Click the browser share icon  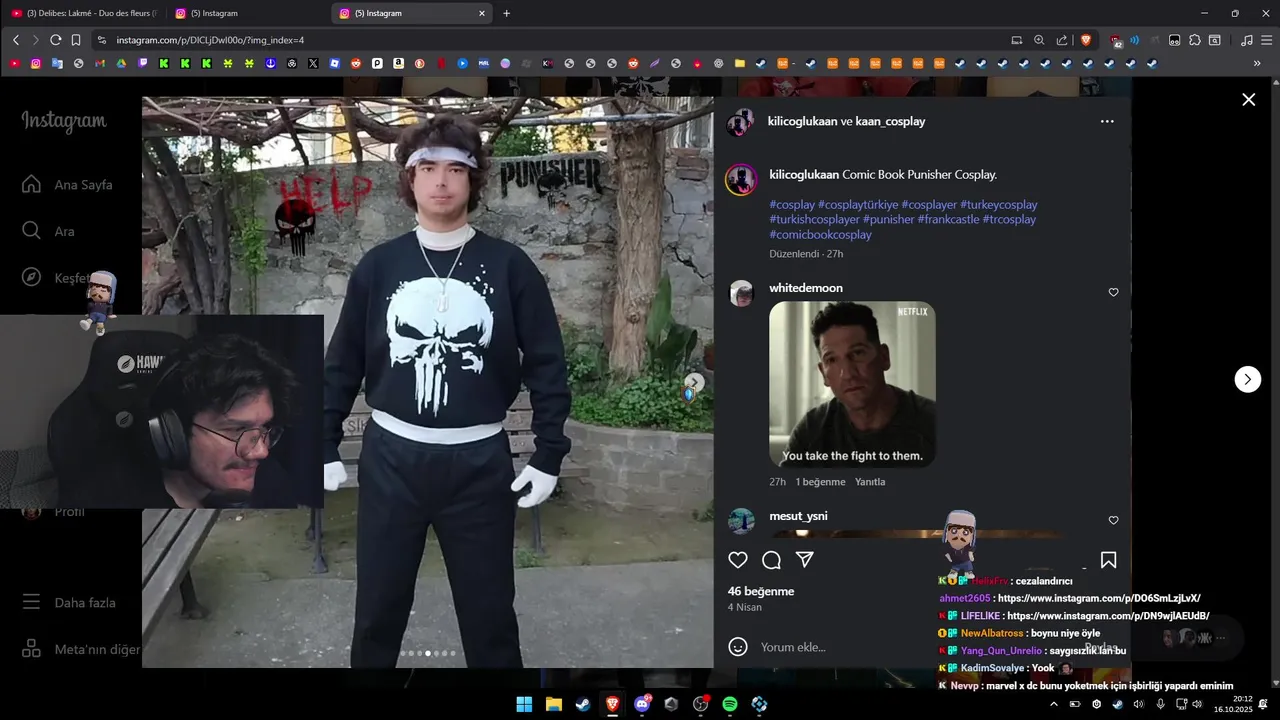[1062, 40]
